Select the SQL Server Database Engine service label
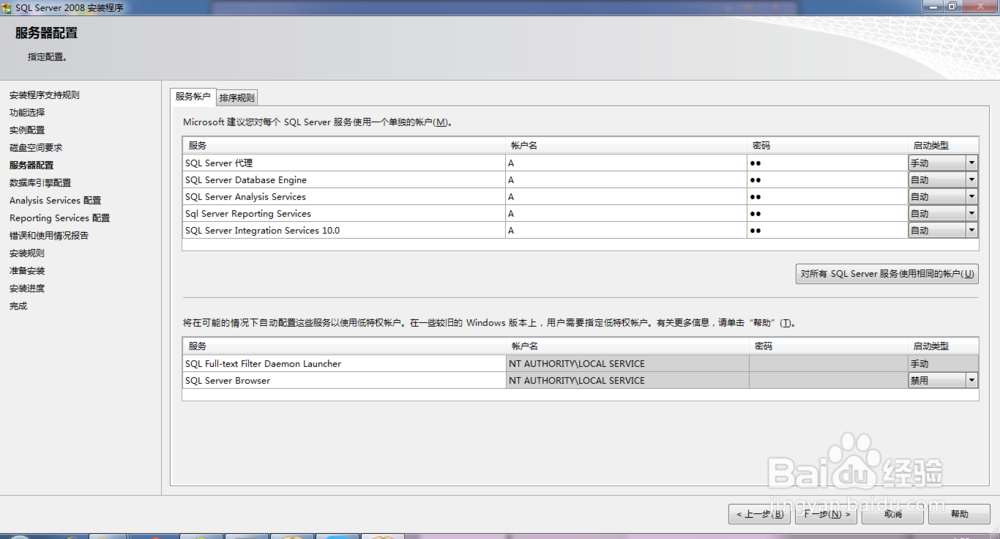Viewport: 1000px width, 539px height. (246, 180)
